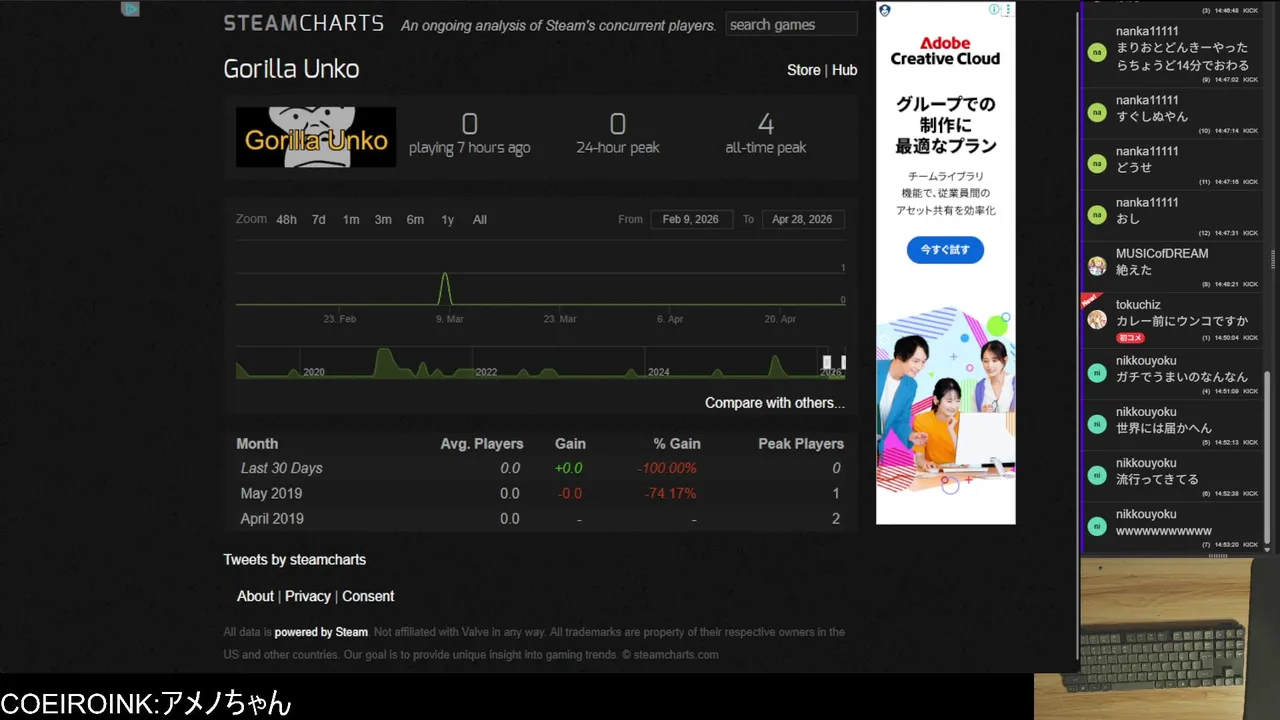
Task: Open the Consent footer link
Action: point(368,596)
